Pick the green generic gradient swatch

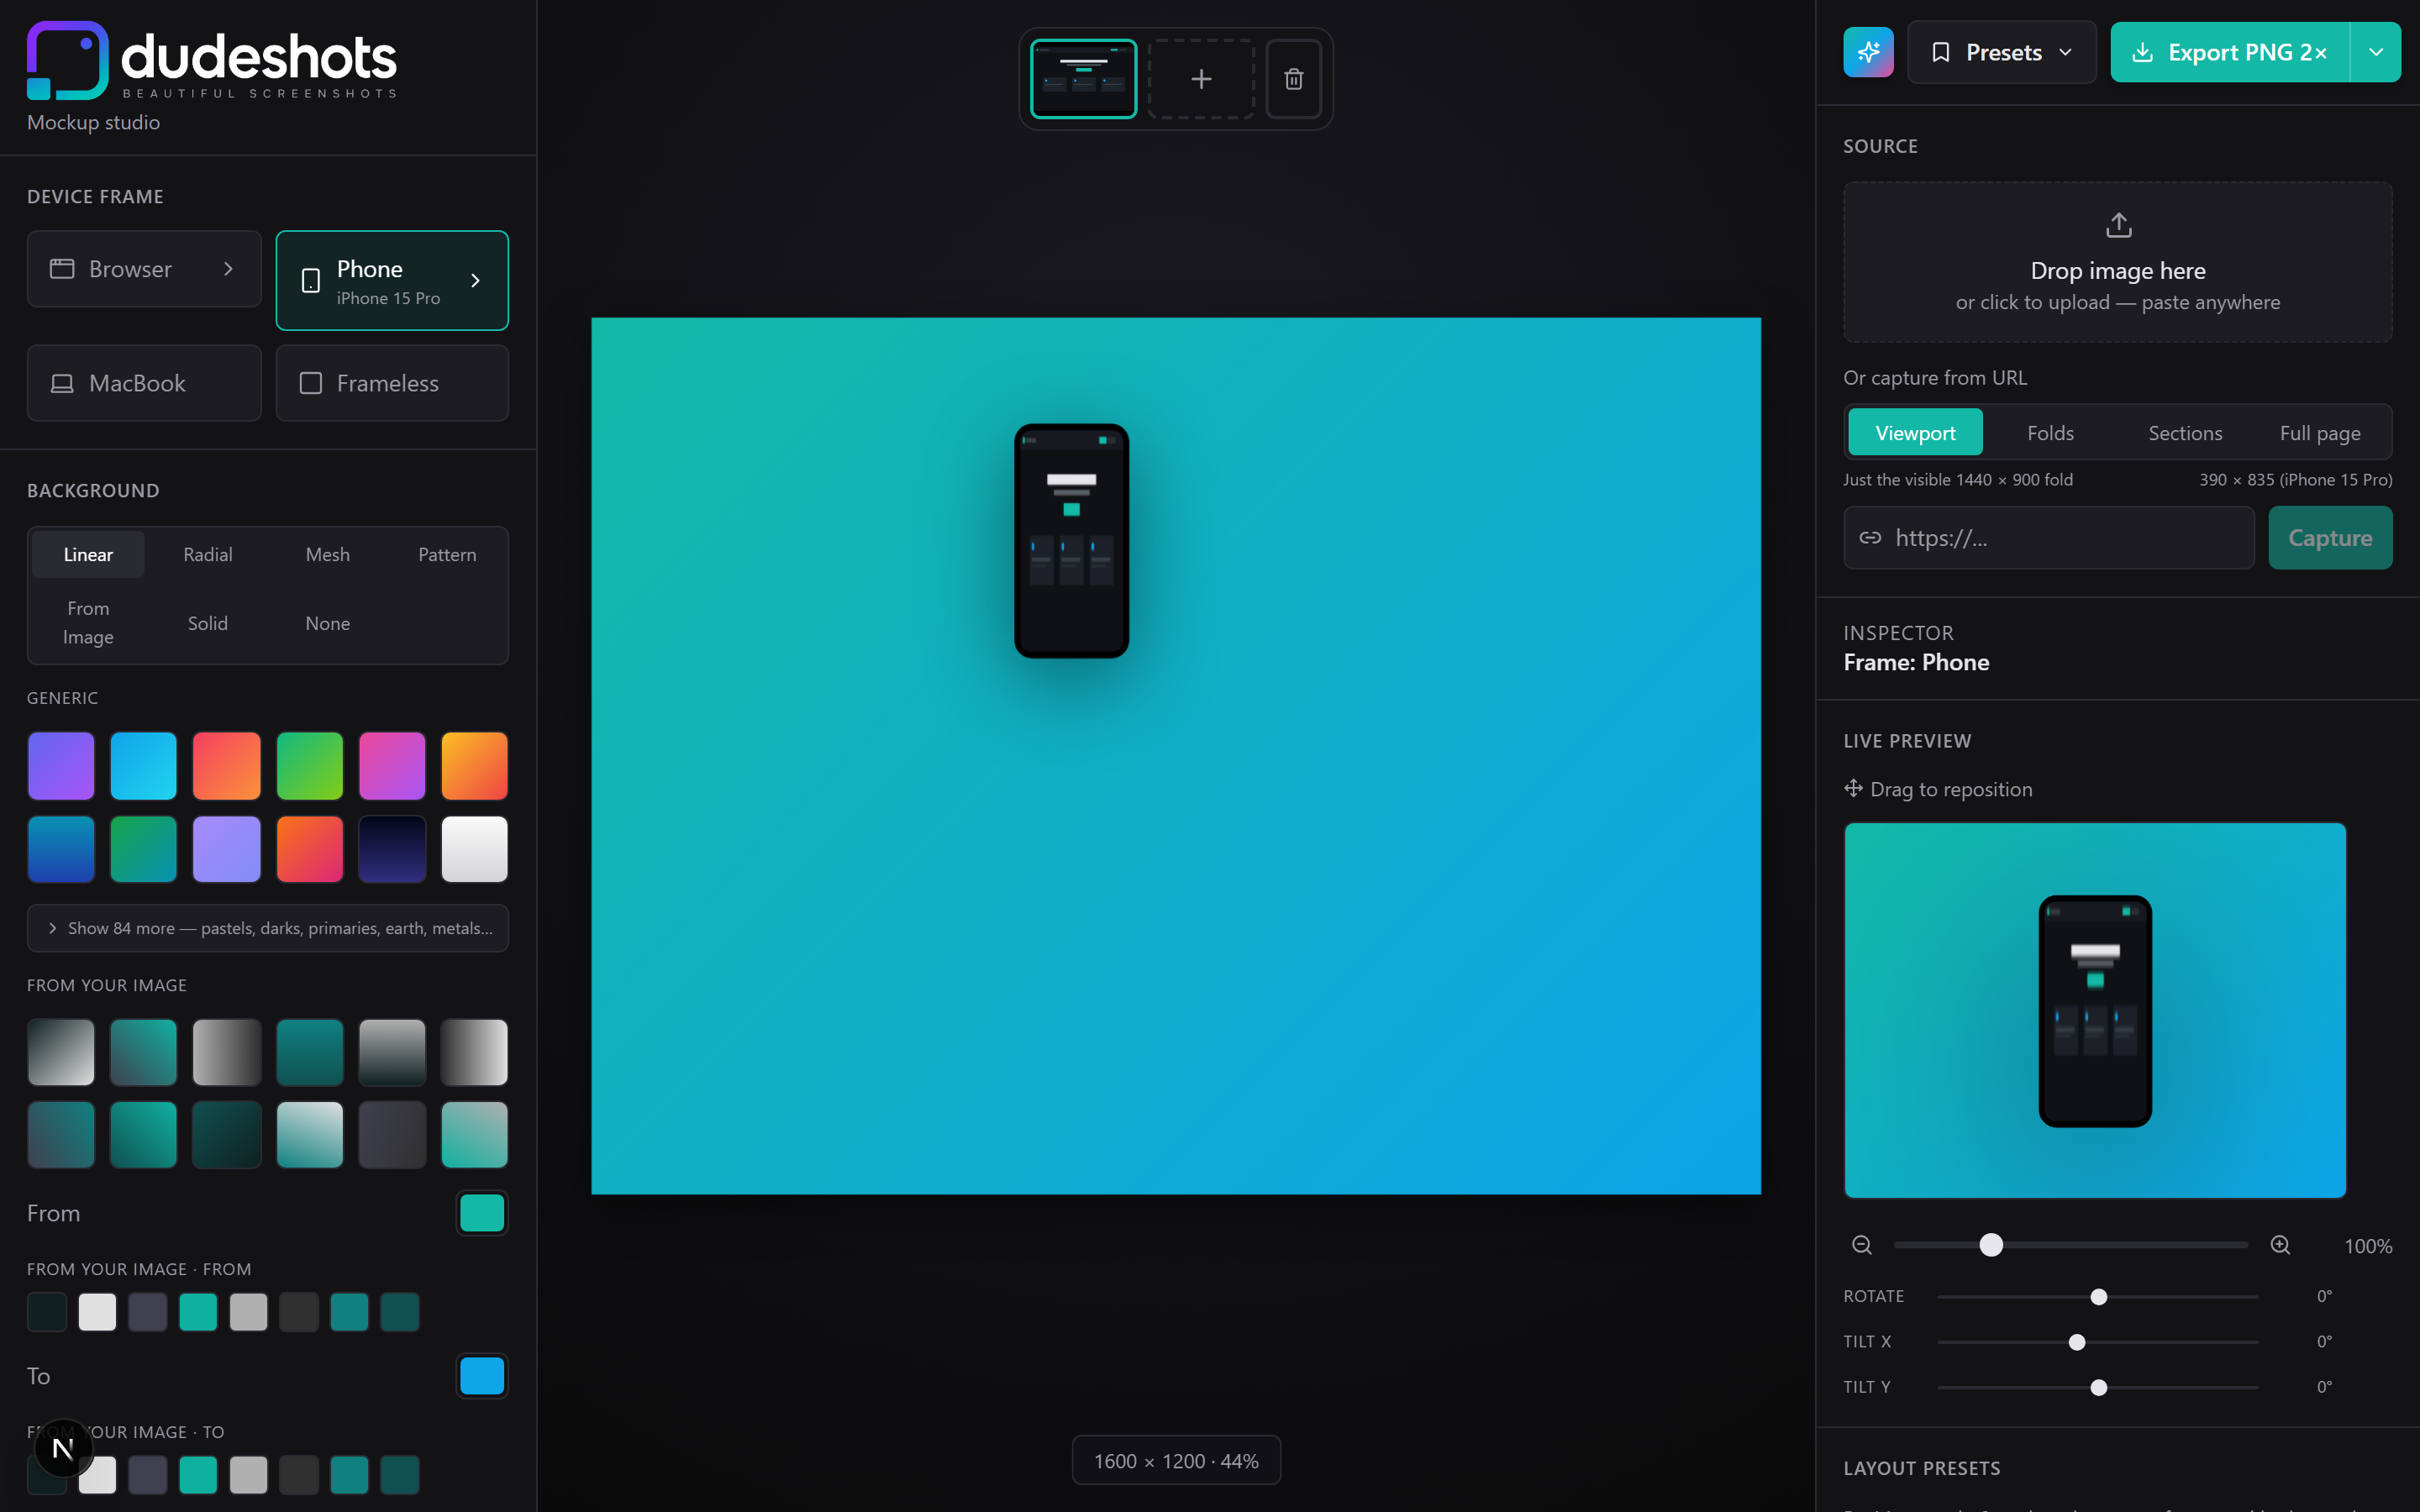coord(310,766)
